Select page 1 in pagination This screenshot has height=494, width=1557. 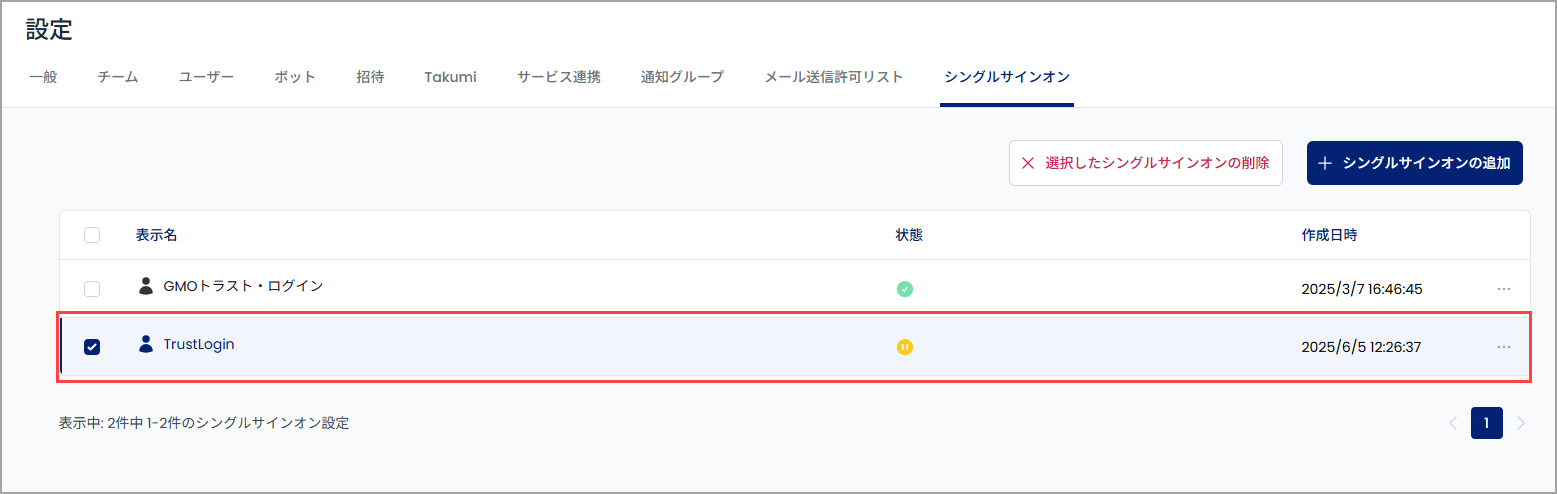[1487, 423]
